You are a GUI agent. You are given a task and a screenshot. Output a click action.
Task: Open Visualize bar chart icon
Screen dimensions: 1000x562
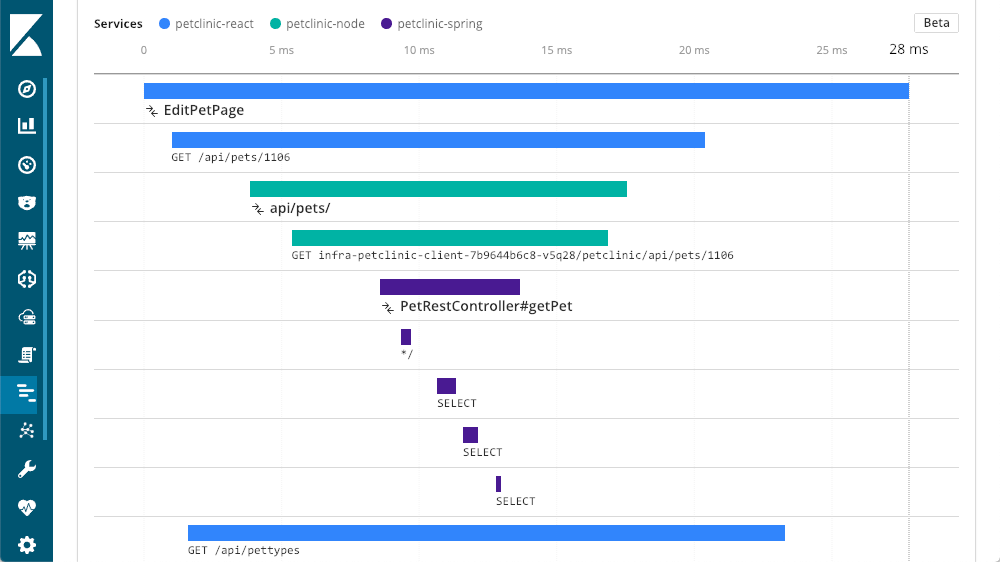[x=26, y=126]
